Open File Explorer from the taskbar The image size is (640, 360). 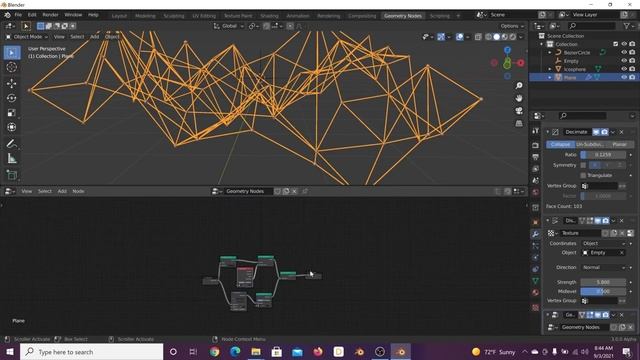click(x=256, y=352)
